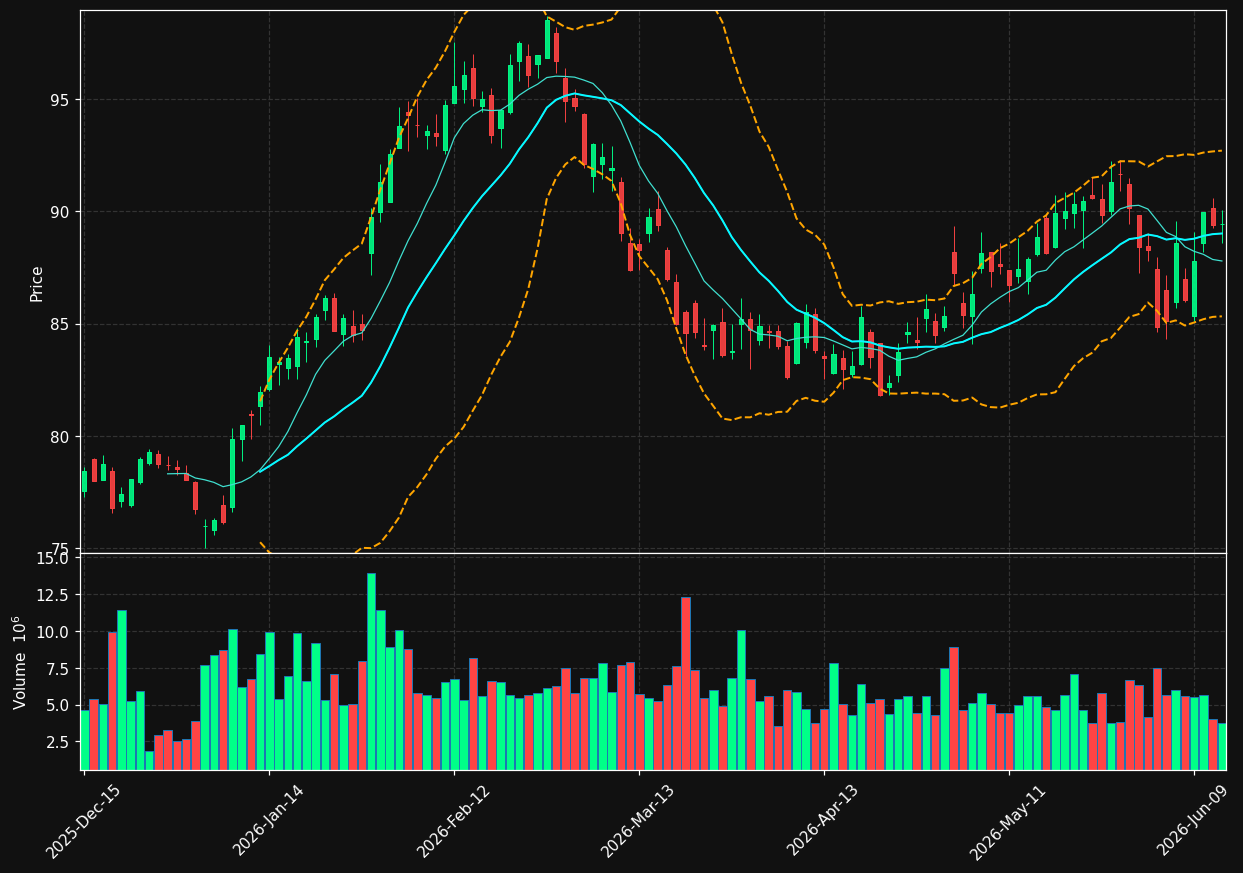Click the 95 price tick label
The height and width of the screenshot is (873, 1243).
[61, 100]
